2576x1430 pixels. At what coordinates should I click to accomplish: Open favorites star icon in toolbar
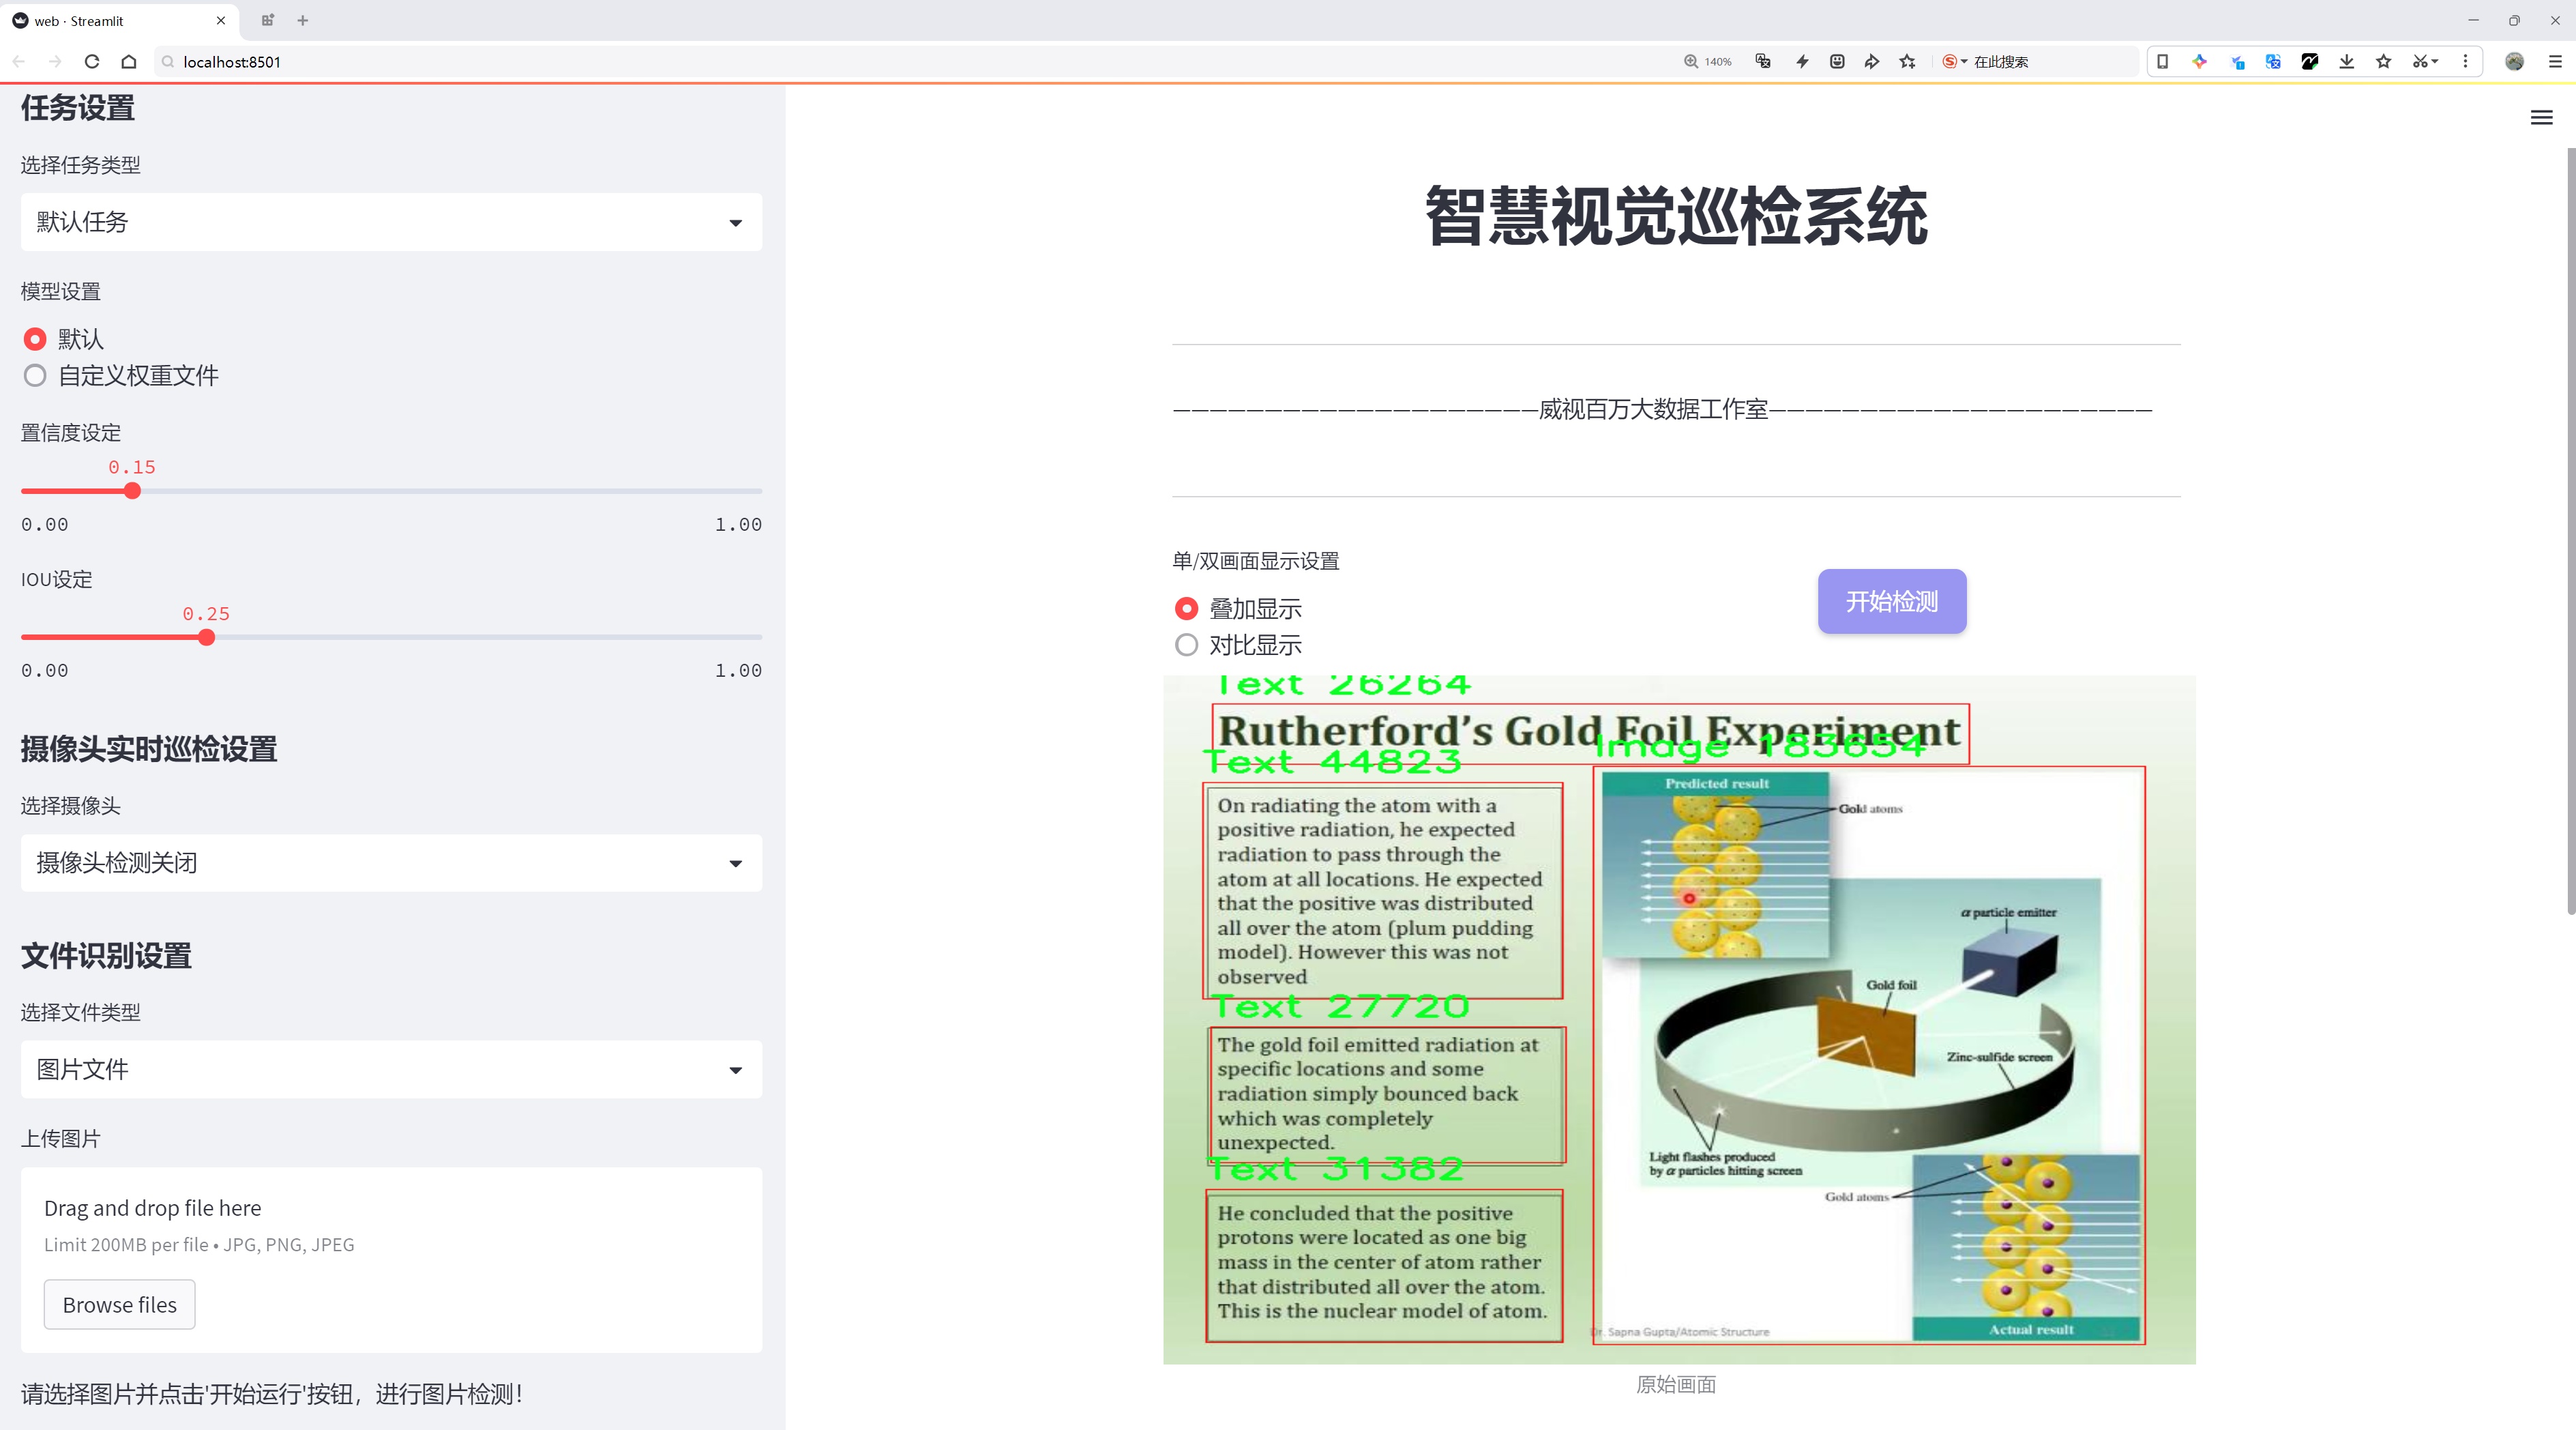pyautogui.click(x=2384, y=61)
